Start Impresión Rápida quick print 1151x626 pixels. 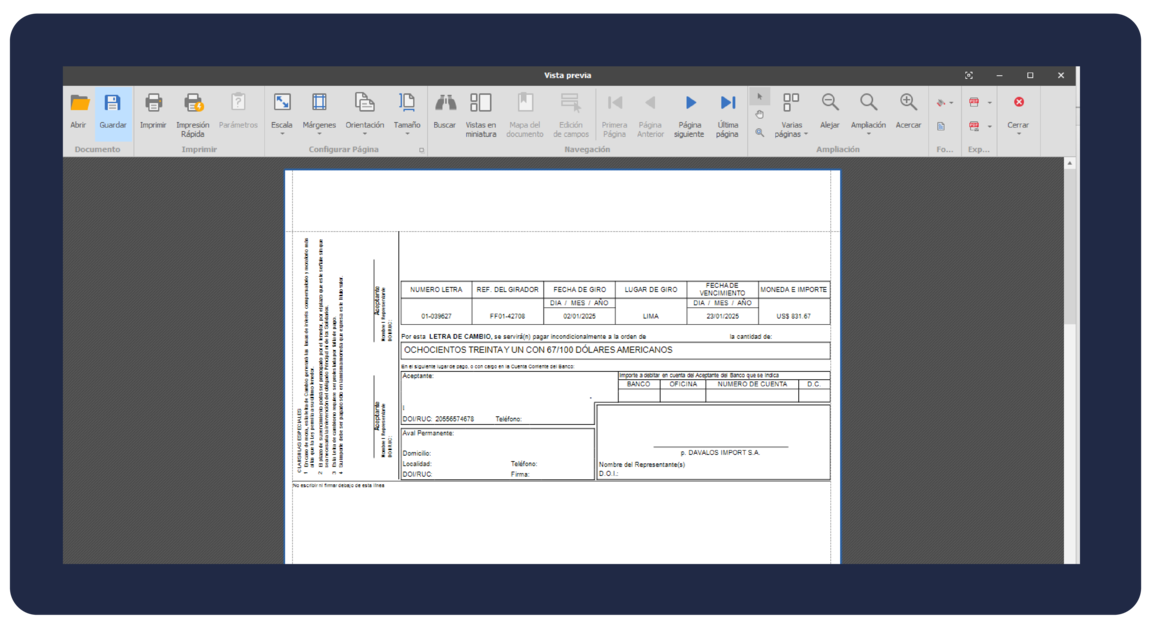(x=193, y=103)
